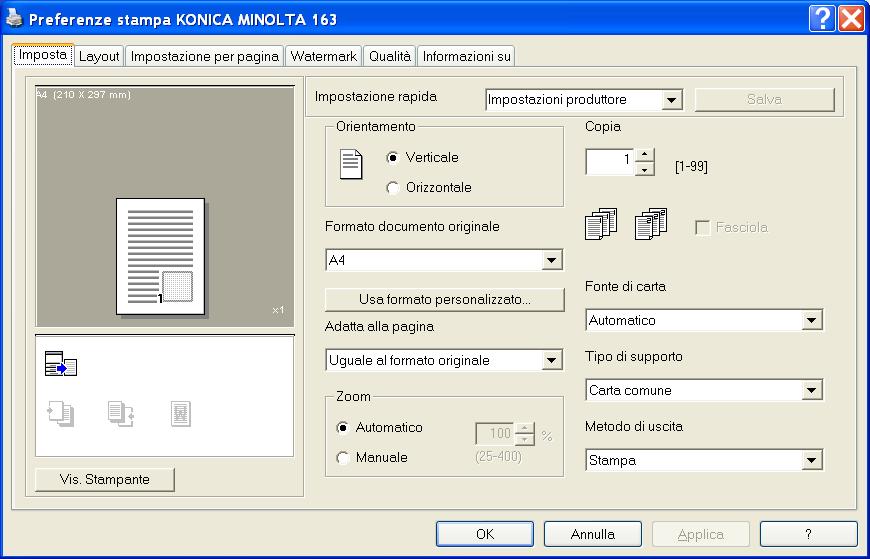870x559 pixels.
Task: Click the blue-arrow document icon in status panel
Action: pyautogui.click(x=60, y=364)
